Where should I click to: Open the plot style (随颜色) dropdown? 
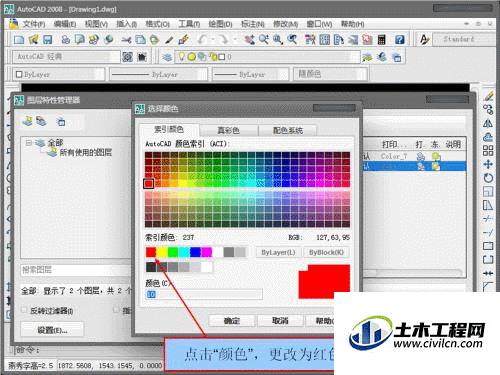pyautogui.click(x=330, y=74)
